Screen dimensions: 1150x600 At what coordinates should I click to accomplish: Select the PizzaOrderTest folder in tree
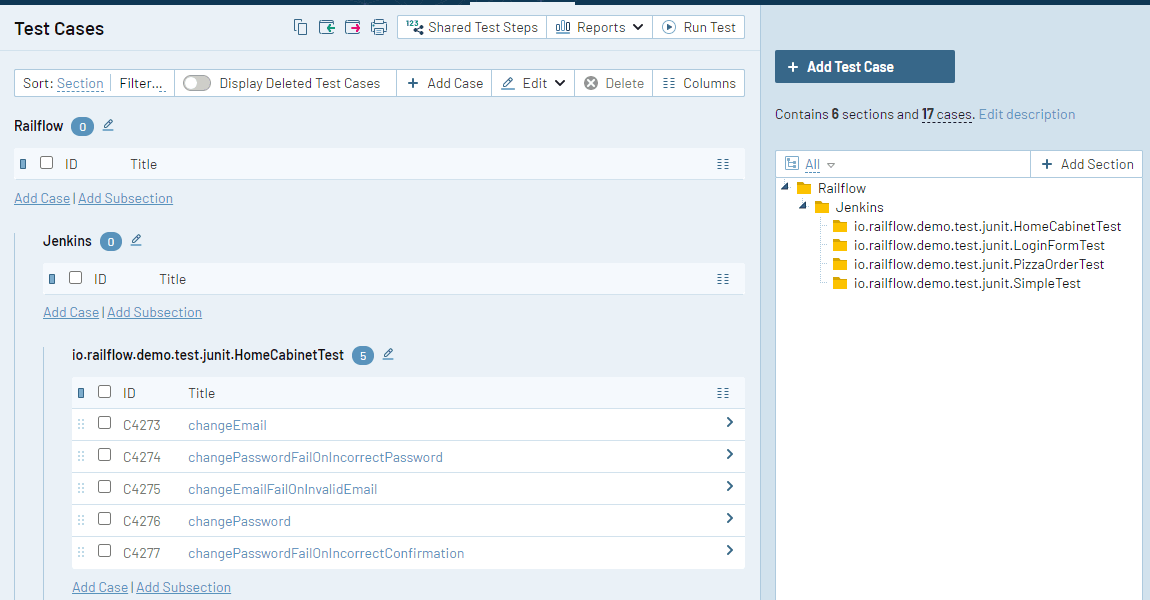point(978,265)
